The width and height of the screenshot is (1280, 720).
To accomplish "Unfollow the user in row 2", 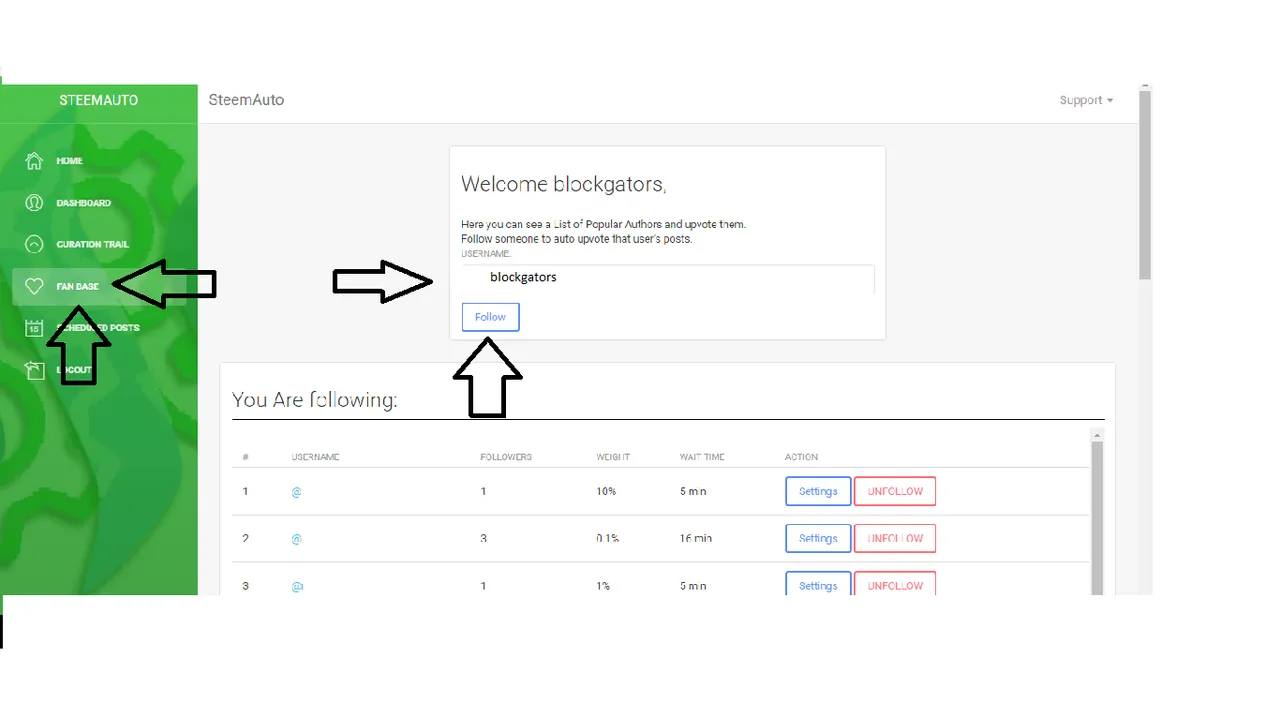I will pyautogui.click(x=895, y=538).
